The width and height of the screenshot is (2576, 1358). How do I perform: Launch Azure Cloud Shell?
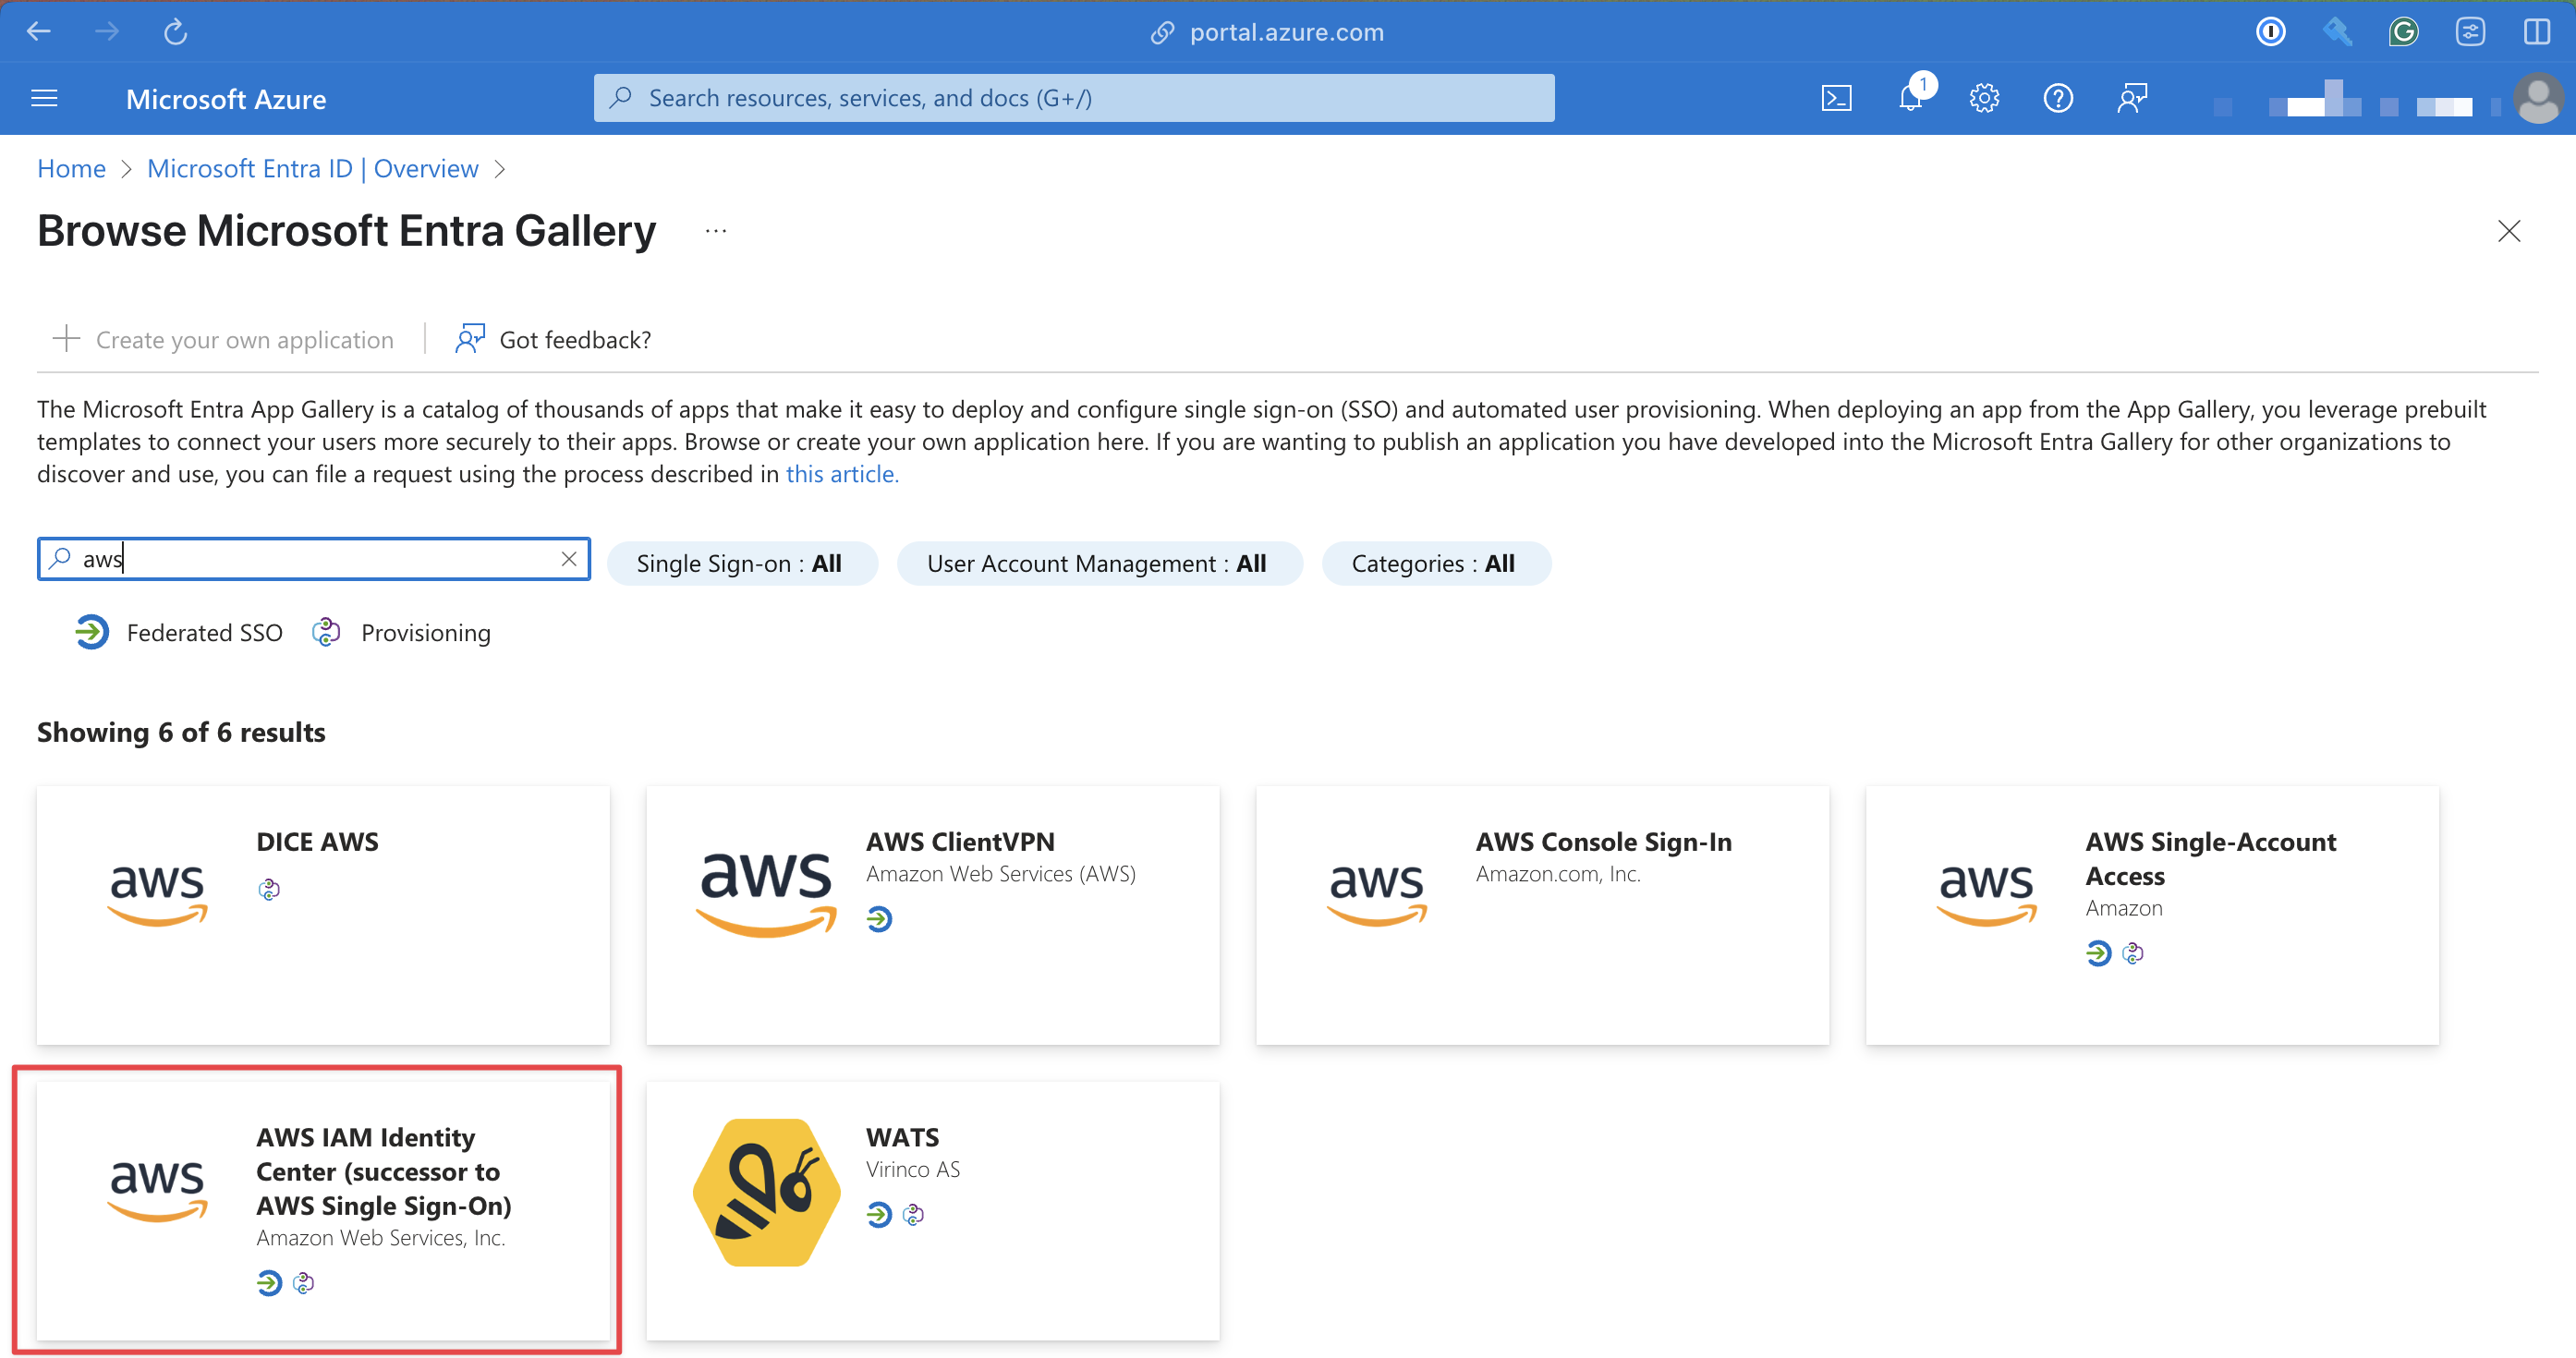click(1836, 98)
